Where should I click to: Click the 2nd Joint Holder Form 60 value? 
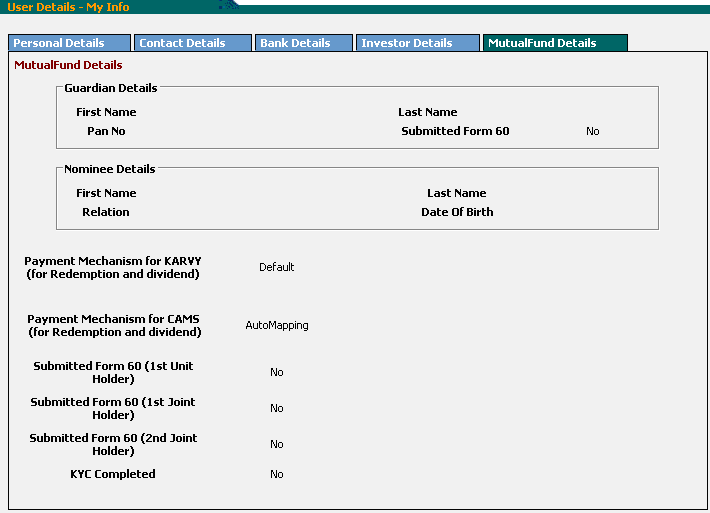click(277, 444)
